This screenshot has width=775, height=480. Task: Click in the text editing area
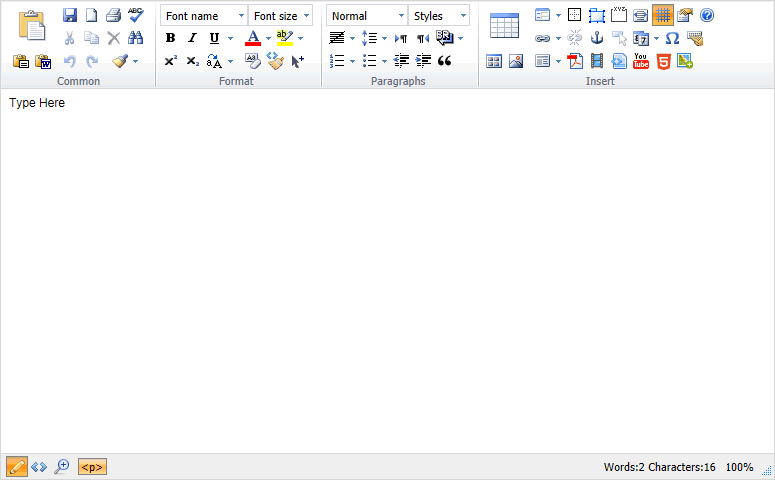click(x=387, y=270)
